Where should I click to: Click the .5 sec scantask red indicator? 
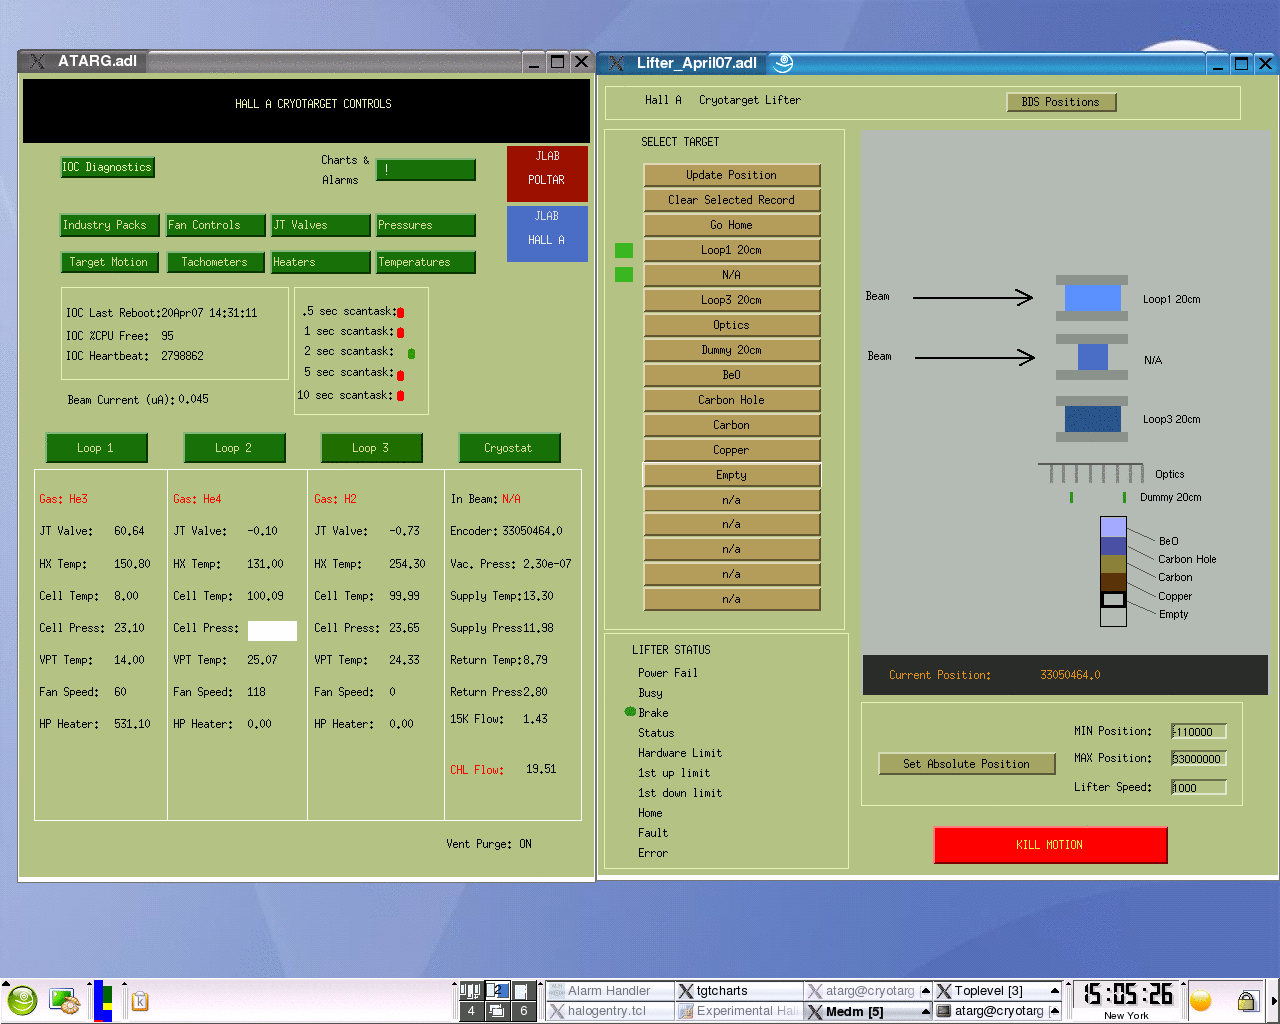400,313
